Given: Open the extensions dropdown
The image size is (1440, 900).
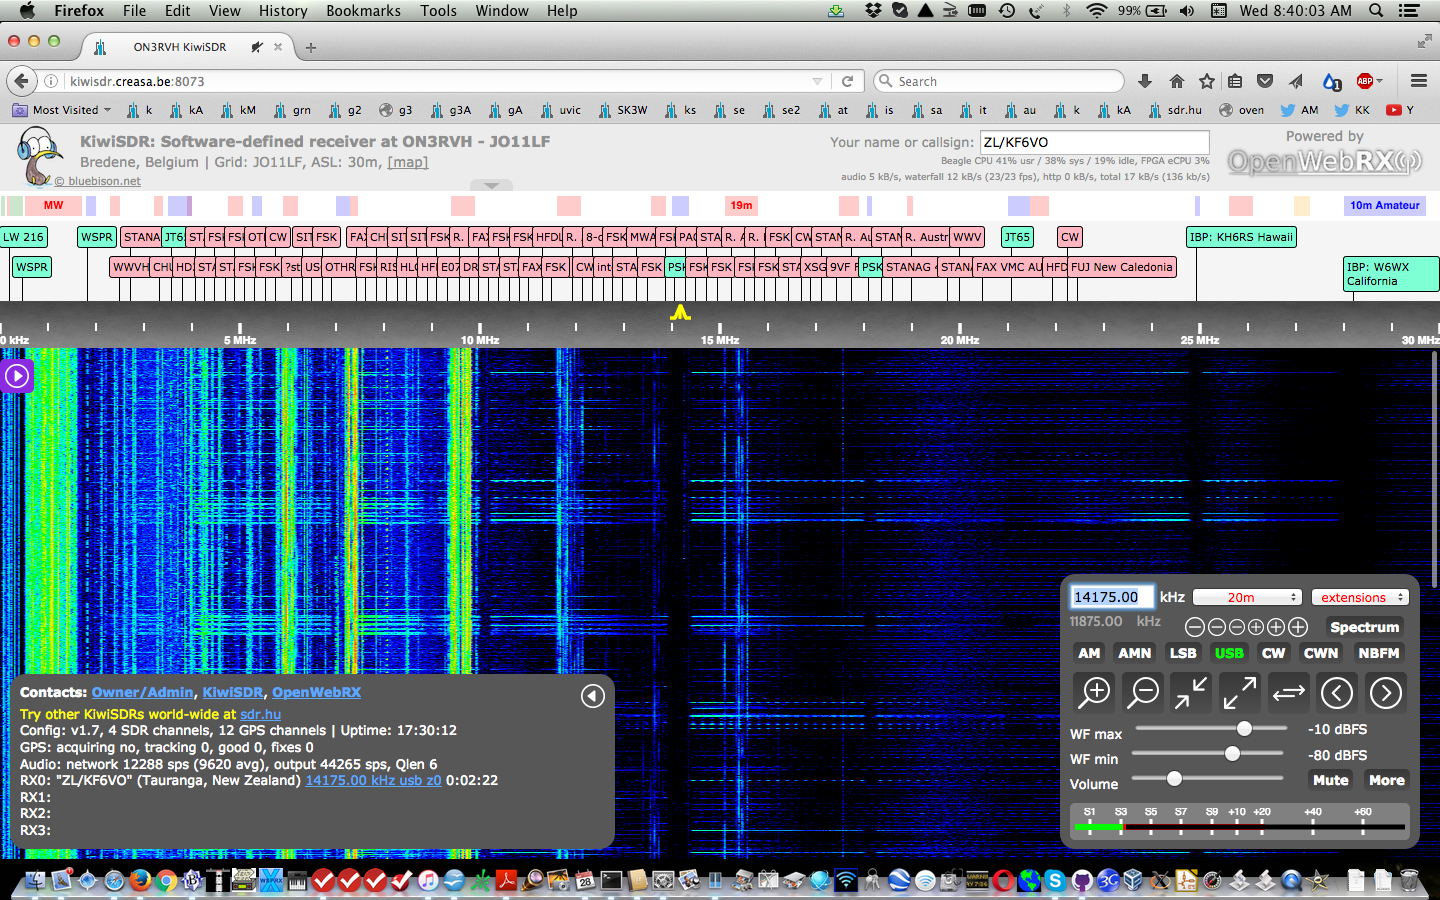Looking at the screenshot, I should coord(1360,597).
